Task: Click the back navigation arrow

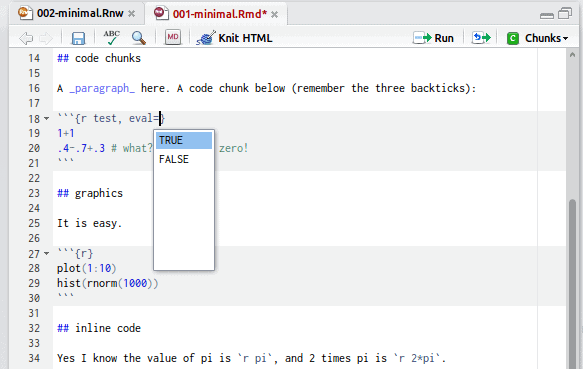Action: click(x=26, y=38)
